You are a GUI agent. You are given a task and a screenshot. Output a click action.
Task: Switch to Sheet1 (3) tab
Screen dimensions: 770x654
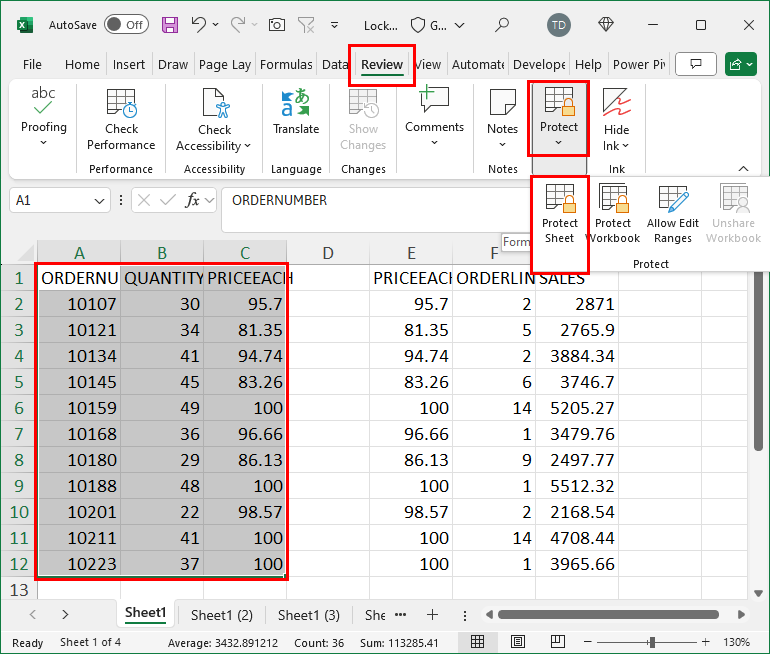pos(309,615)
